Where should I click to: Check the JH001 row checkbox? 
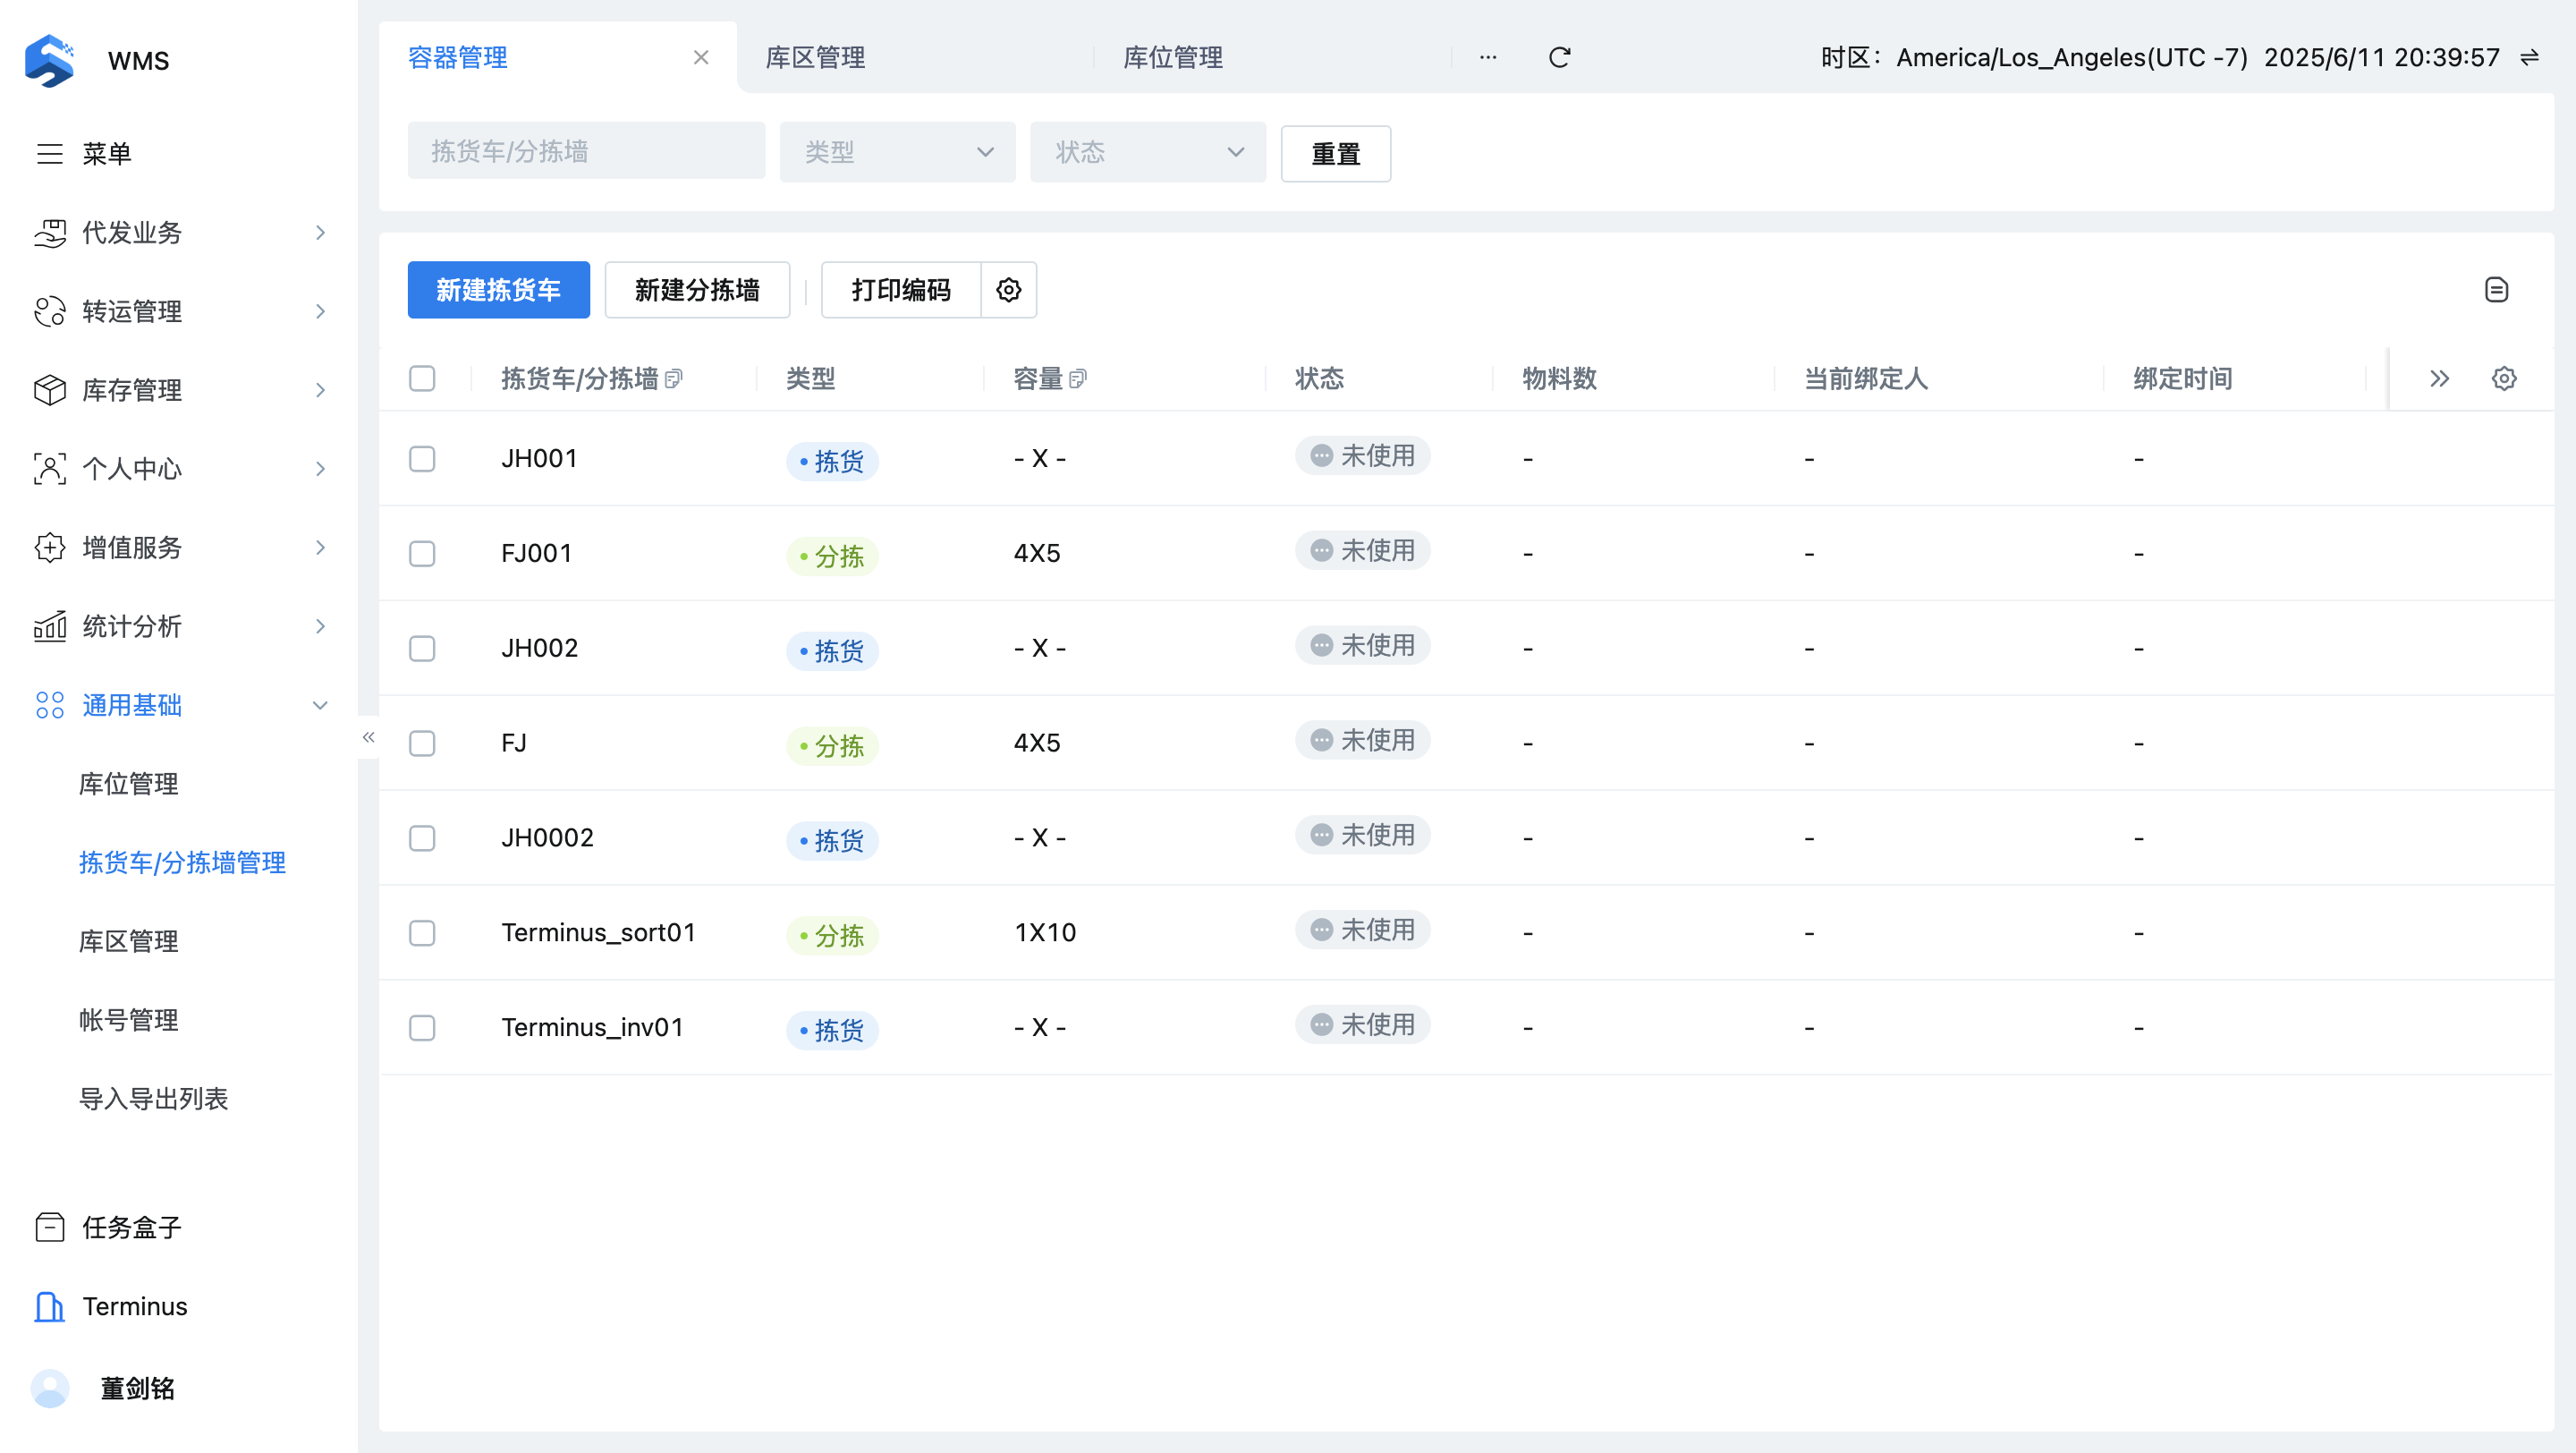pos(422,458)
